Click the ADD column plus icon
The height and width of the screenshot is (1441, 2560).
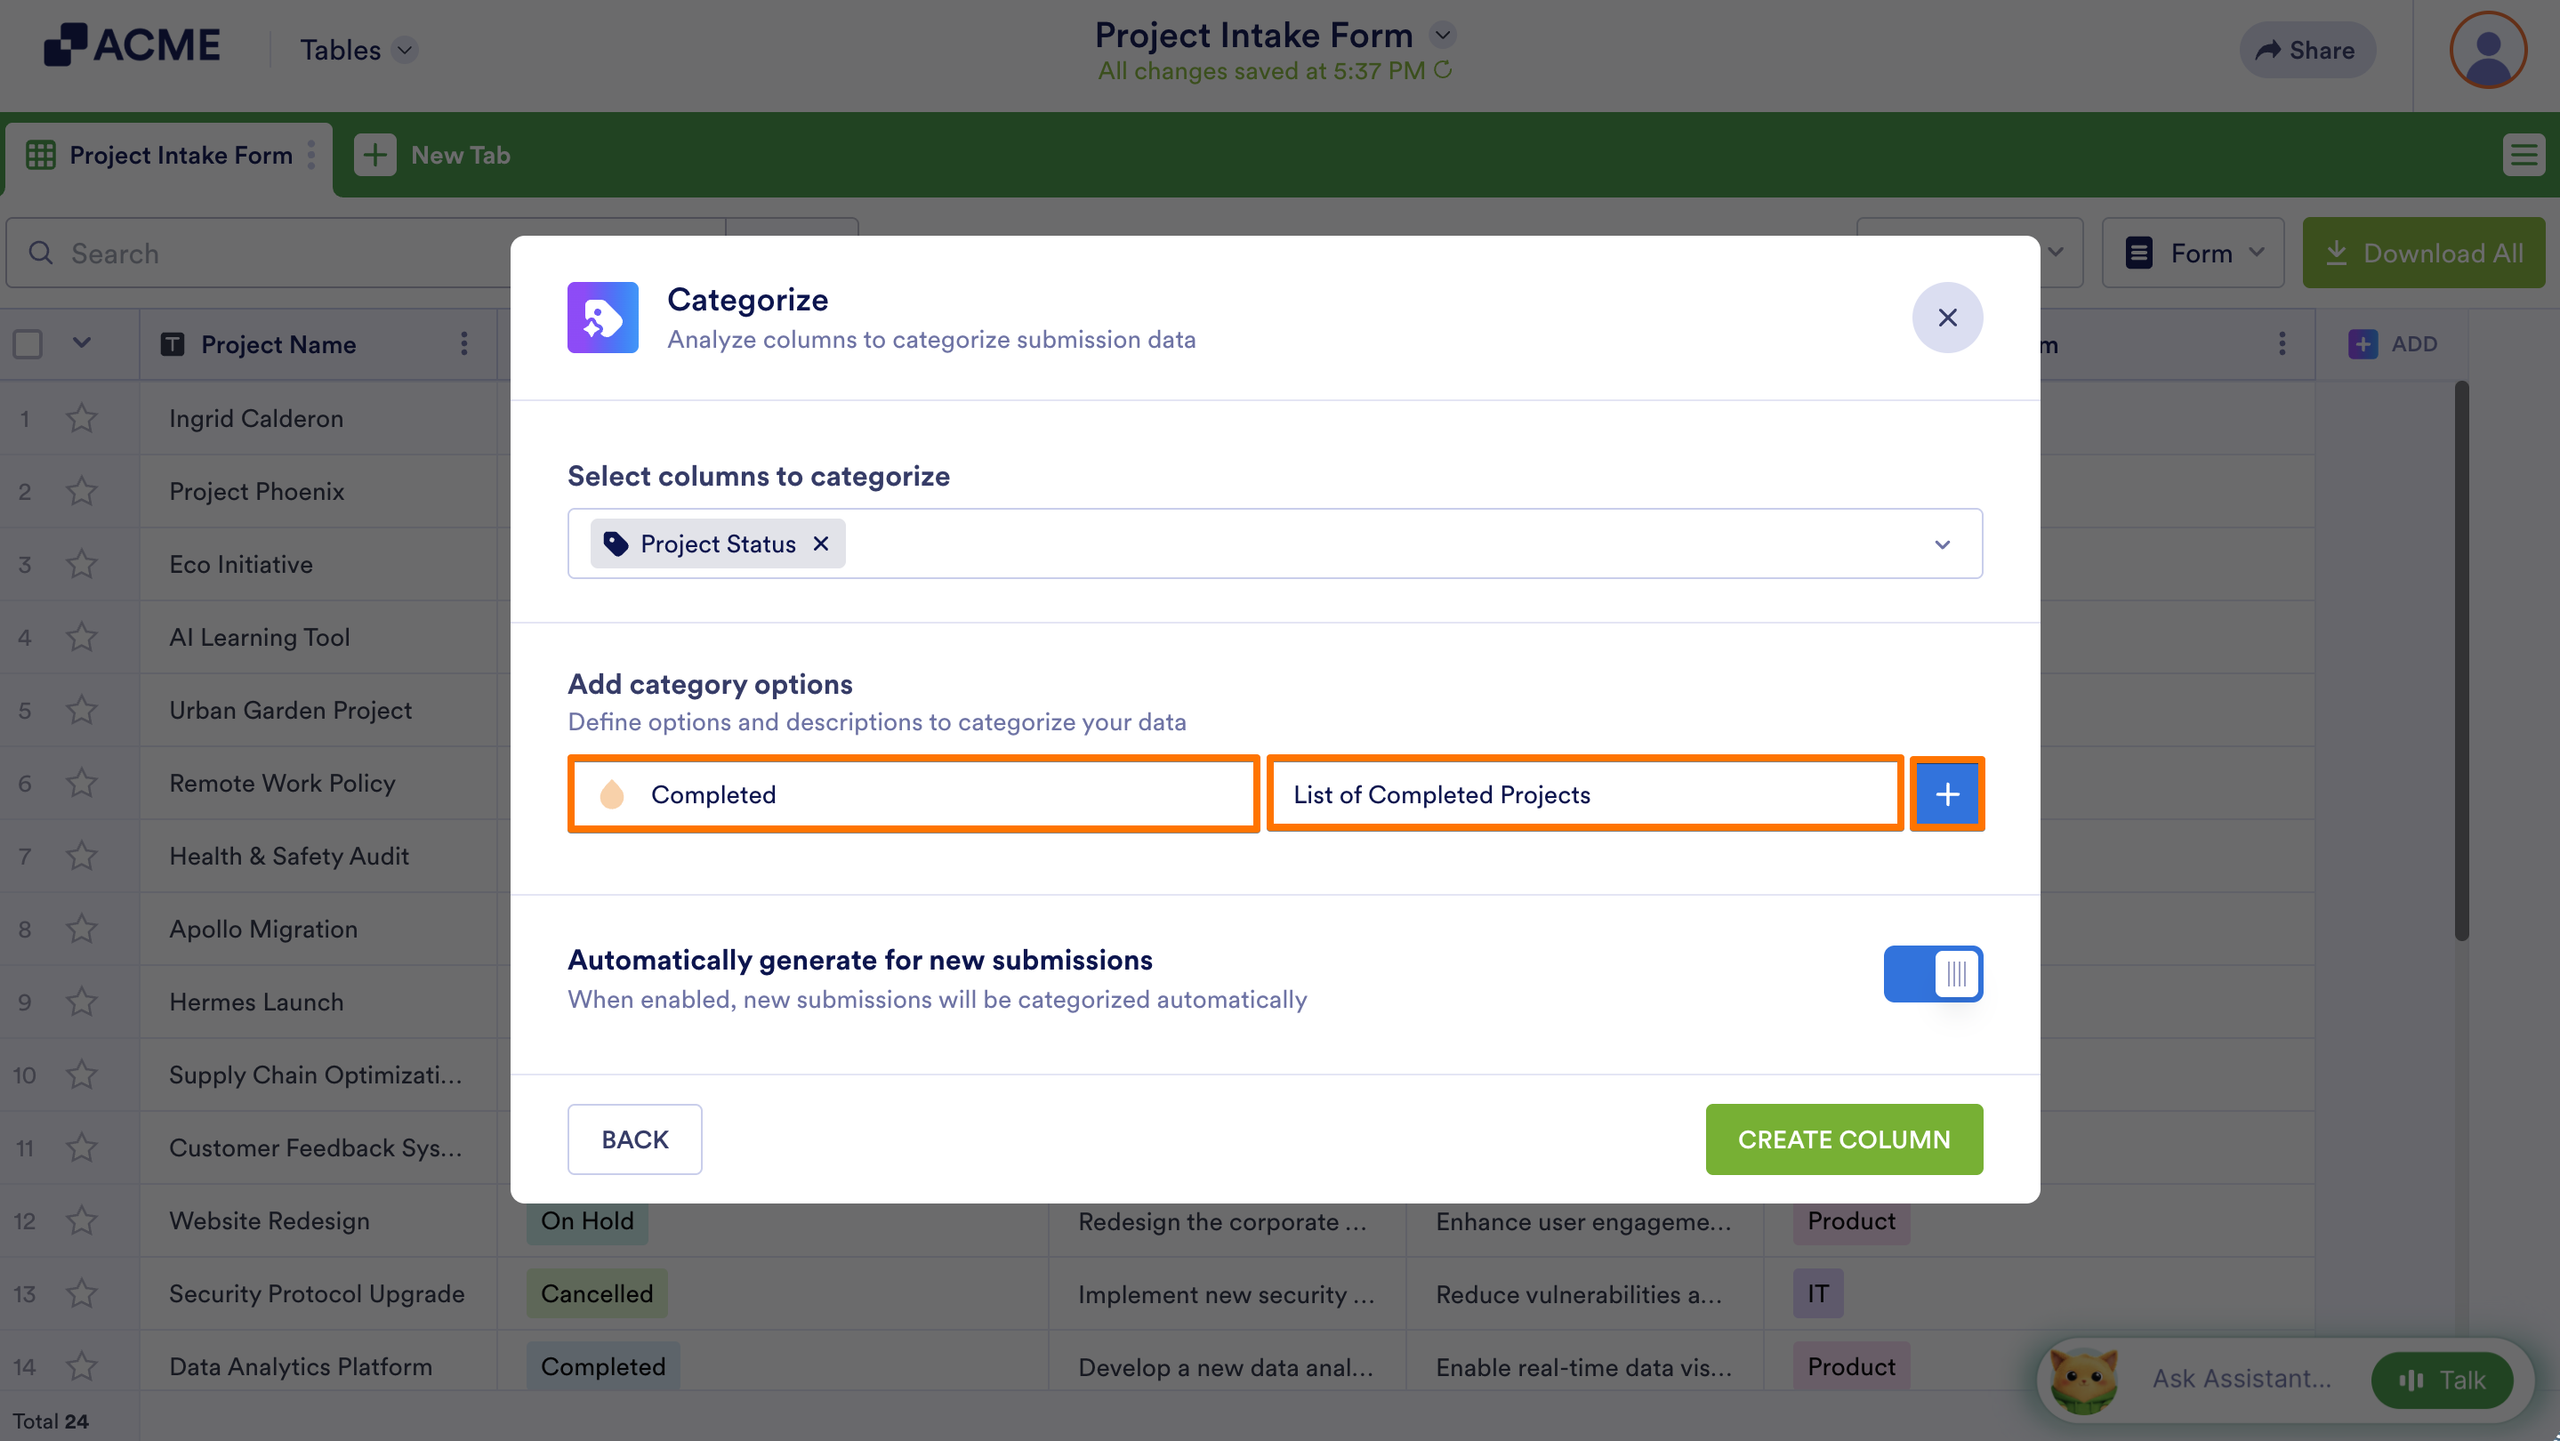tap(2363, 344)
